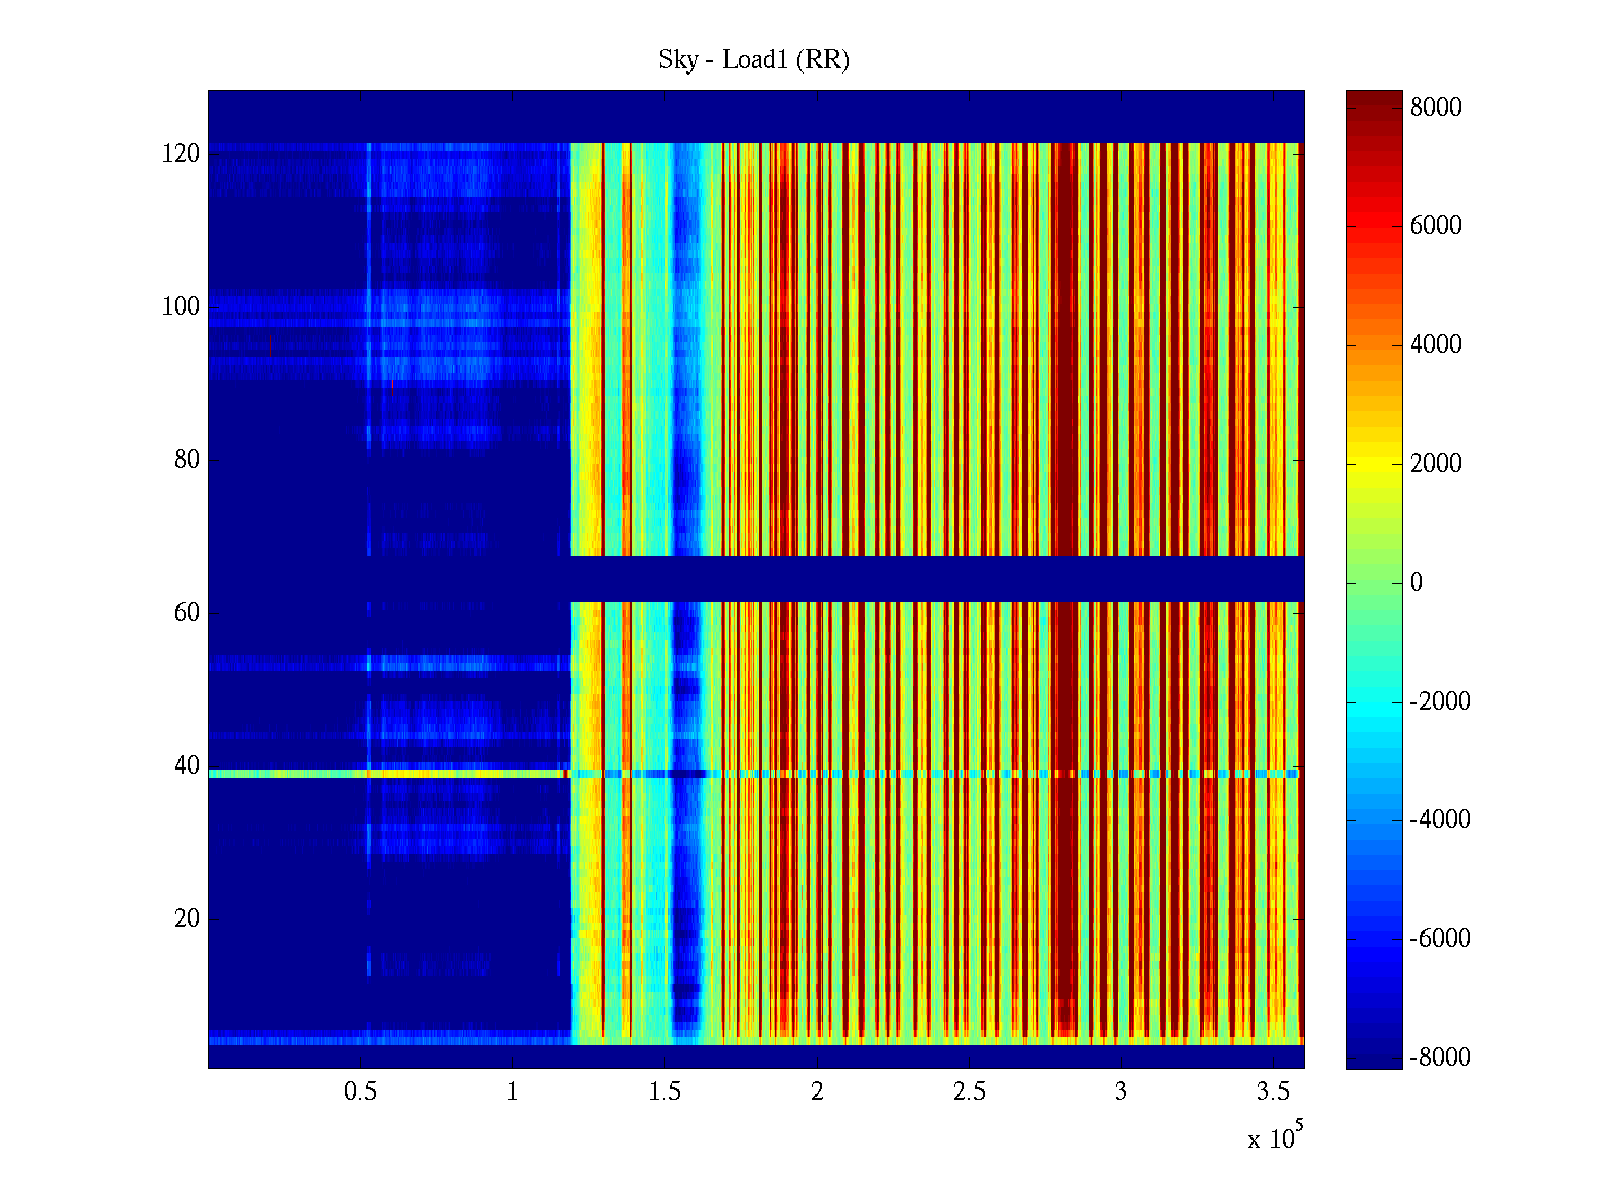The image size is (1600, 1200).
Task: Select the x-axis tick label 1.5
Action: tap(664, 1092)
